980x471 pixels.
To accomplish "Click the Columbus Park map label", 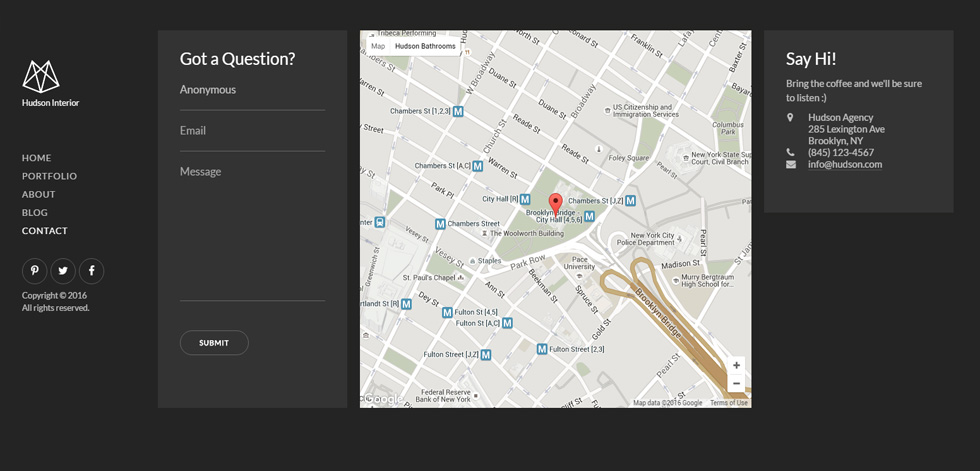I will point(728,129).
